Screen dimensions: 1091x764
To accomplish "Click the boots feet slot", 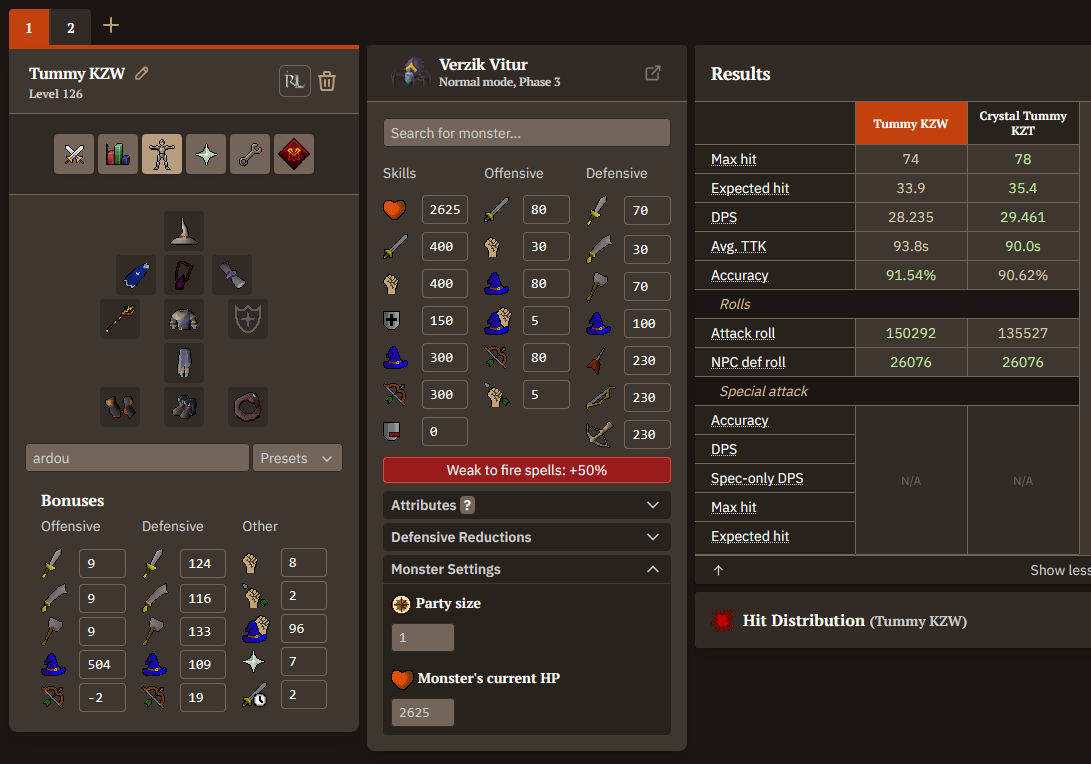I will [184, 407].
